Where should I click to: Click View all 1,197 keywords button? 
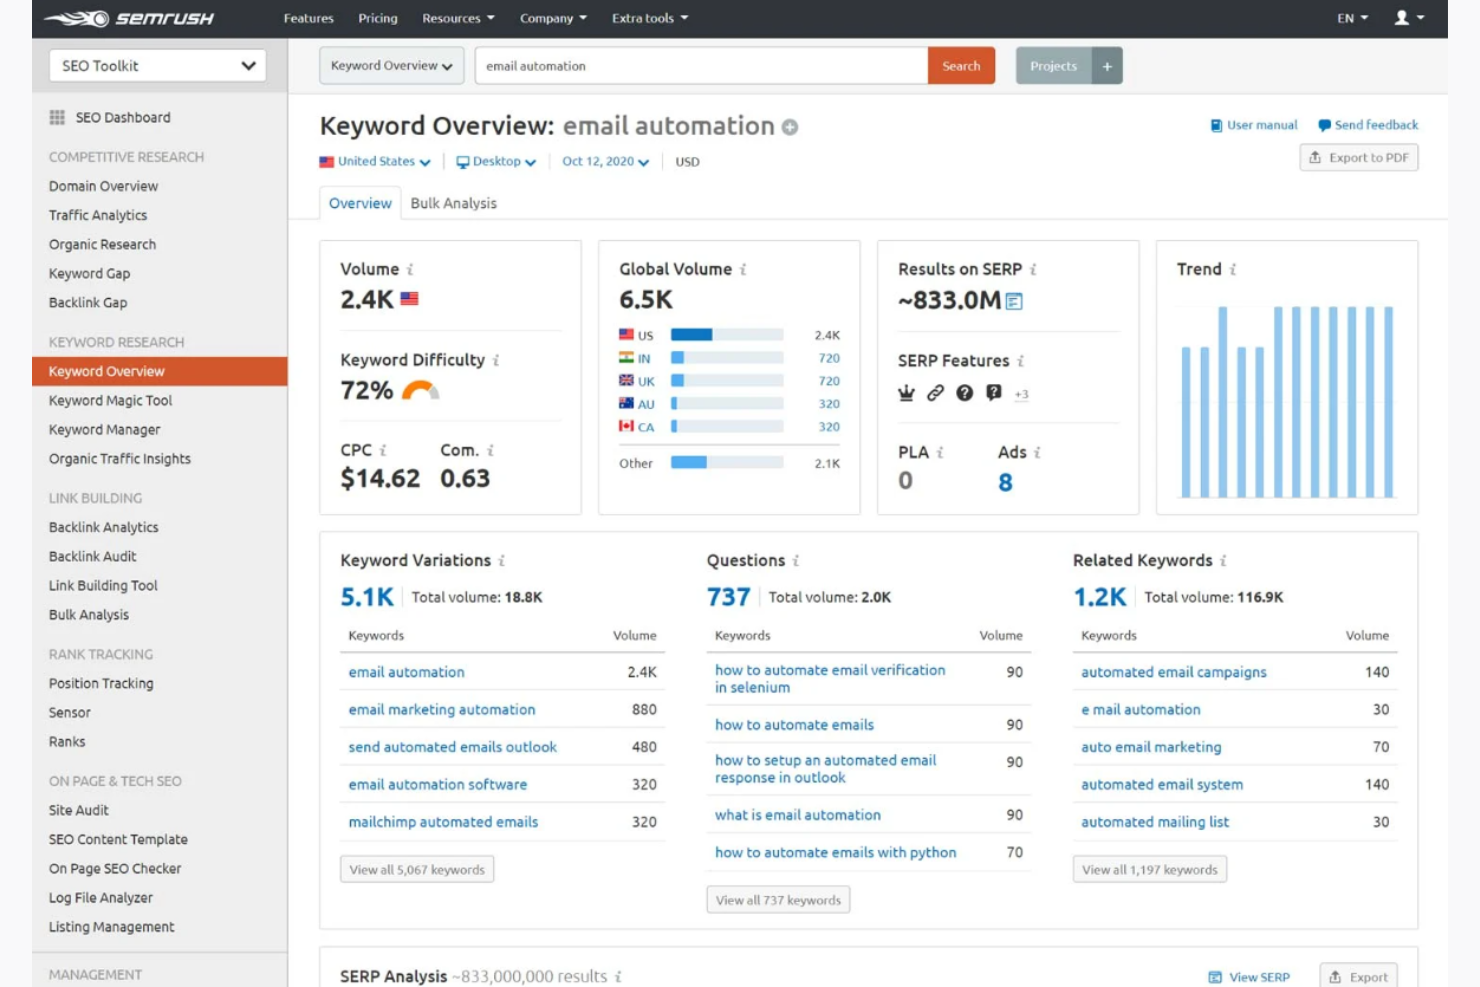(x=1150, y=870)
